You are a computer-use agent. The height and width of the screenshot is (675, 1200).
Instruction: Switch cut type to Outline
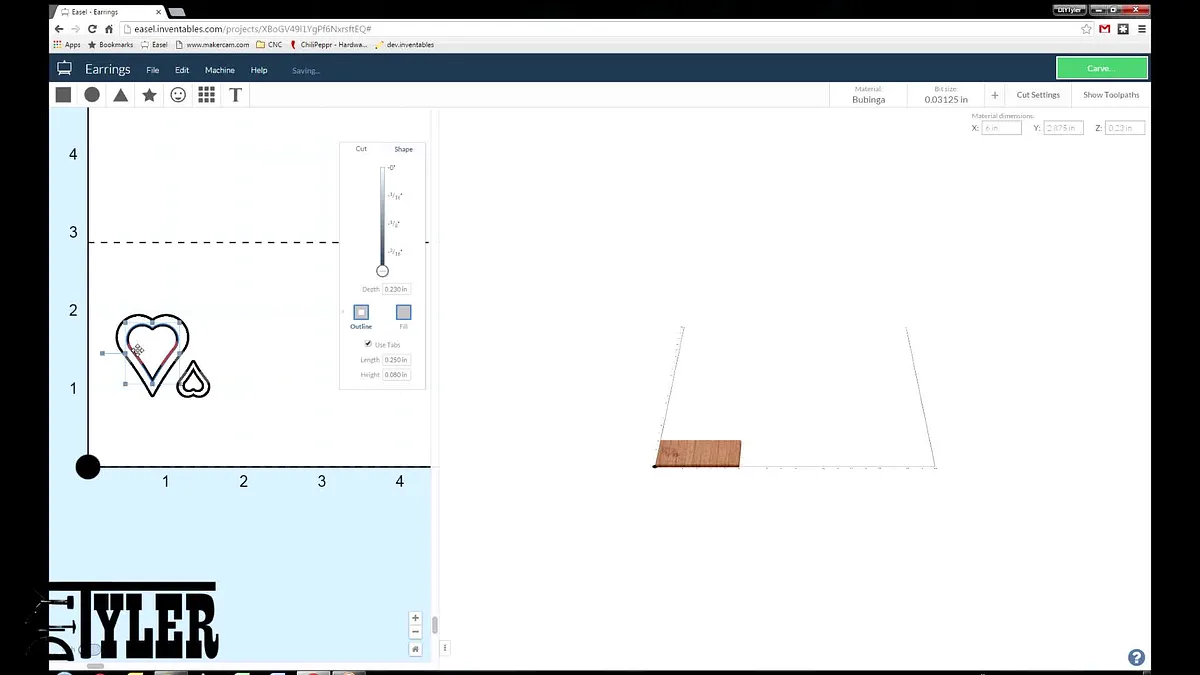pos(361,313)
